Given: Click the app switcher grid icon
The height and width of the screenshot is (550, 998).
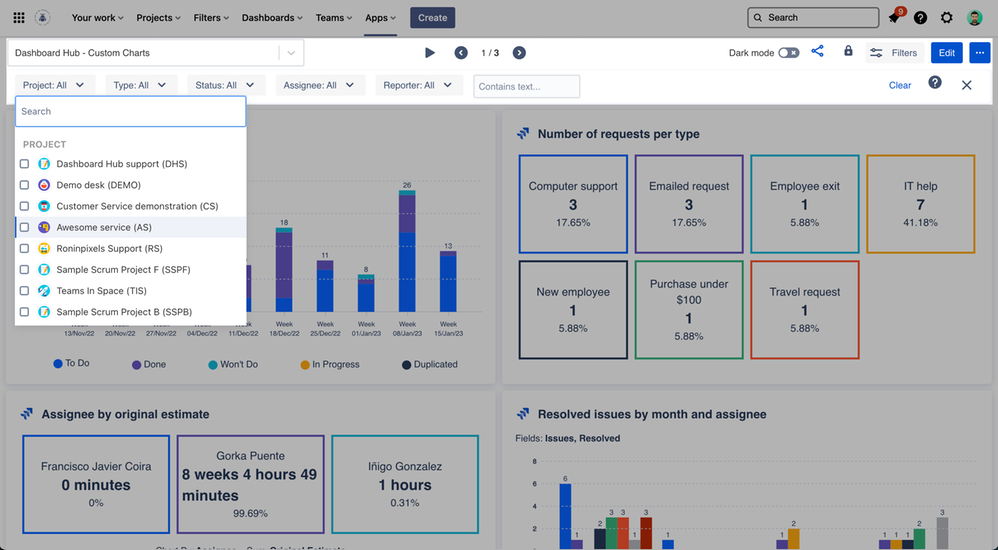Looking at the screenshot, I should click(x=18, y=17).
